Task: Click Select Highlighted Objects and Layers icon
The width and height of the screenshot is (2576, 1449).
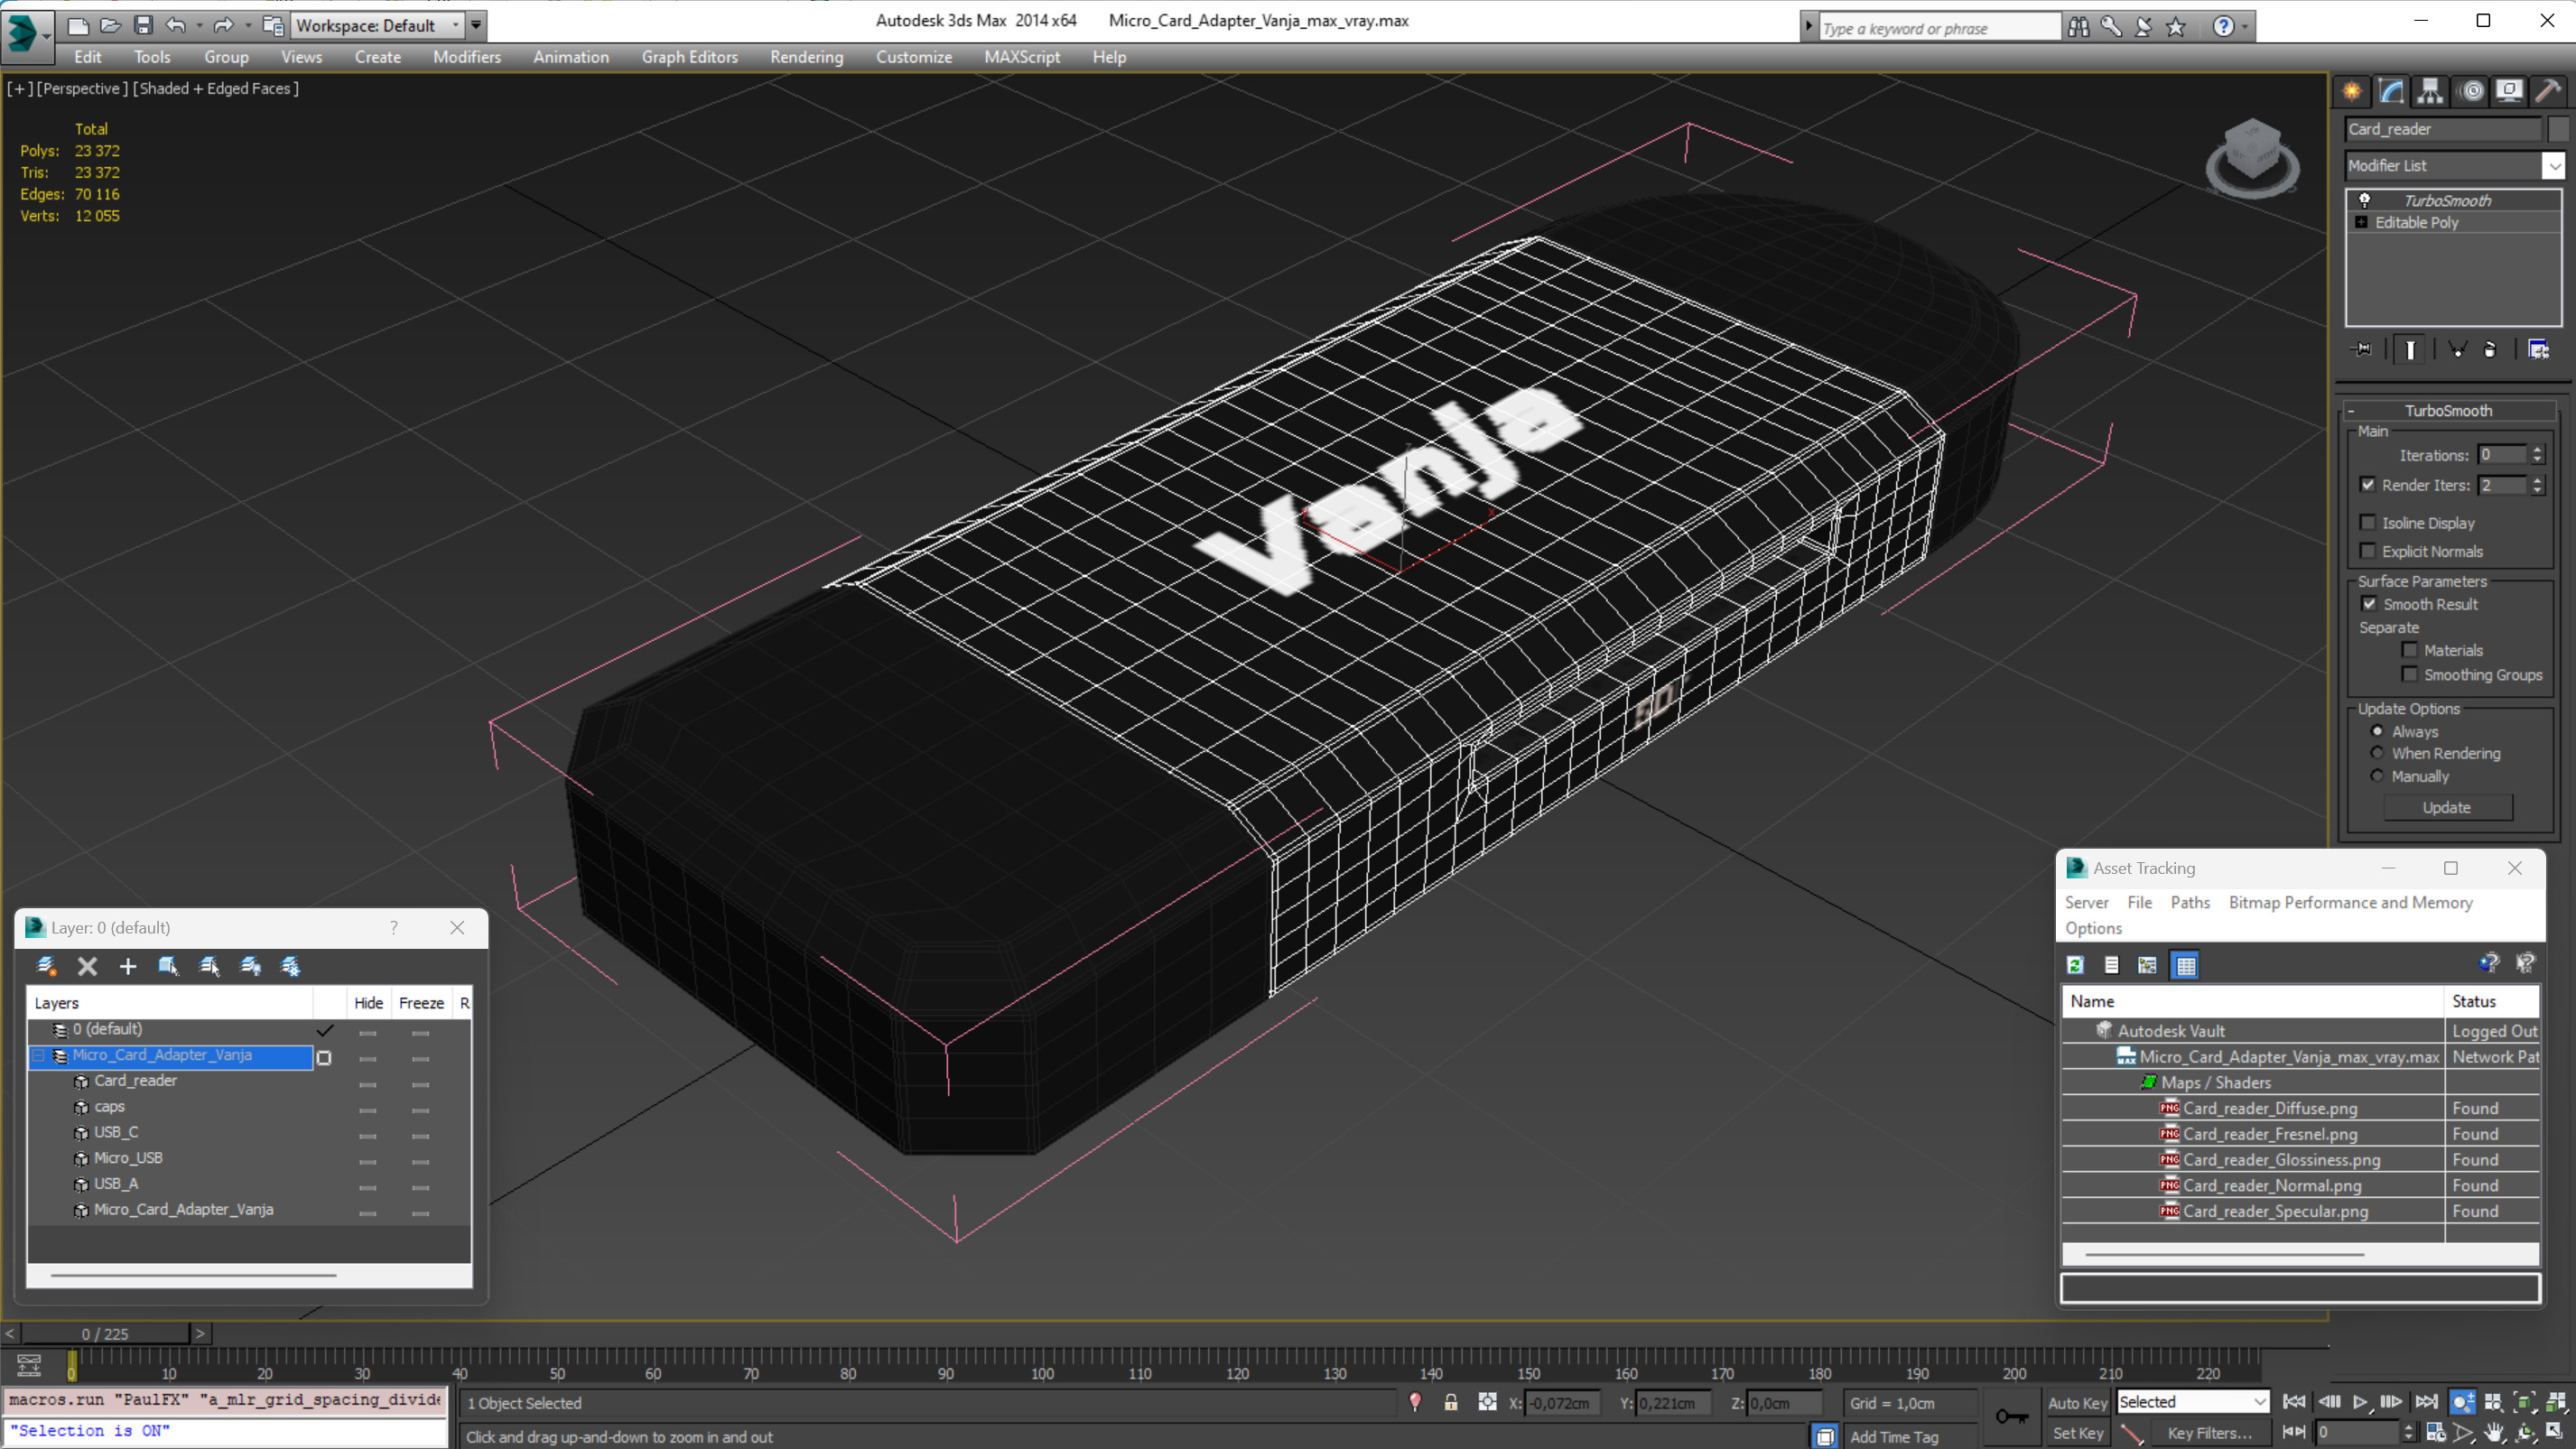Action: point(168,966)
